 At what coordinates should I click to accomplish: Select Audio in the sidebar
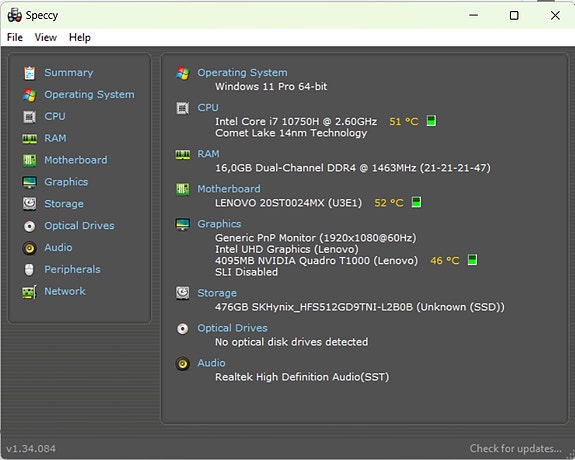point(58,248)
